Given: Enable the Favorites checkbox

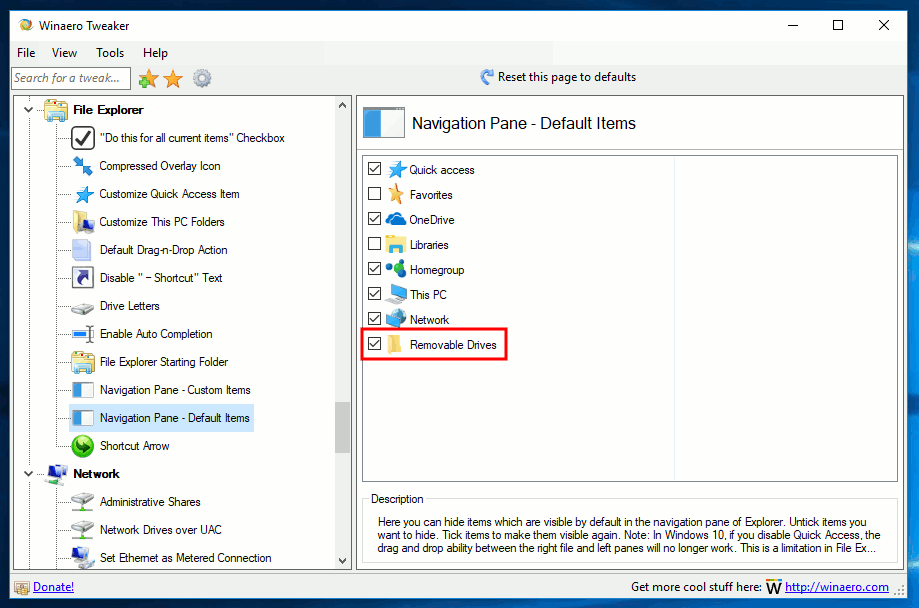Looking at the screenshot, I should [x=374, y=194].
